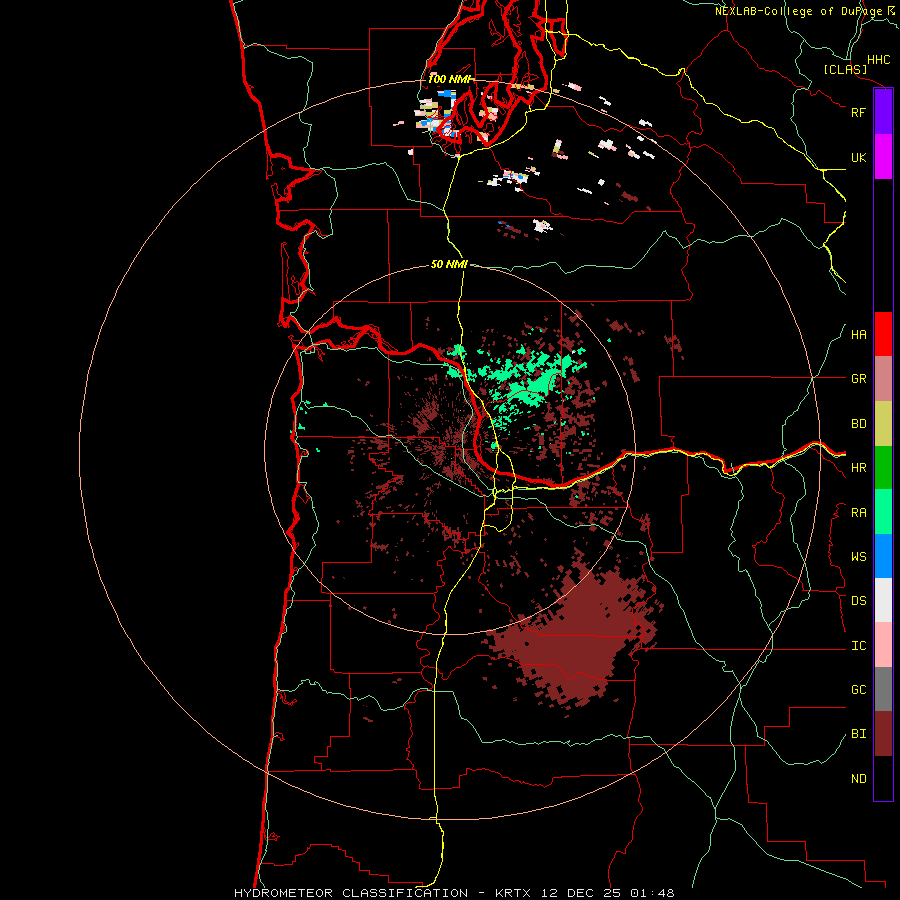Click the IC pink legend swatch
The image size is (900, 900).
(x=883, y=645)
